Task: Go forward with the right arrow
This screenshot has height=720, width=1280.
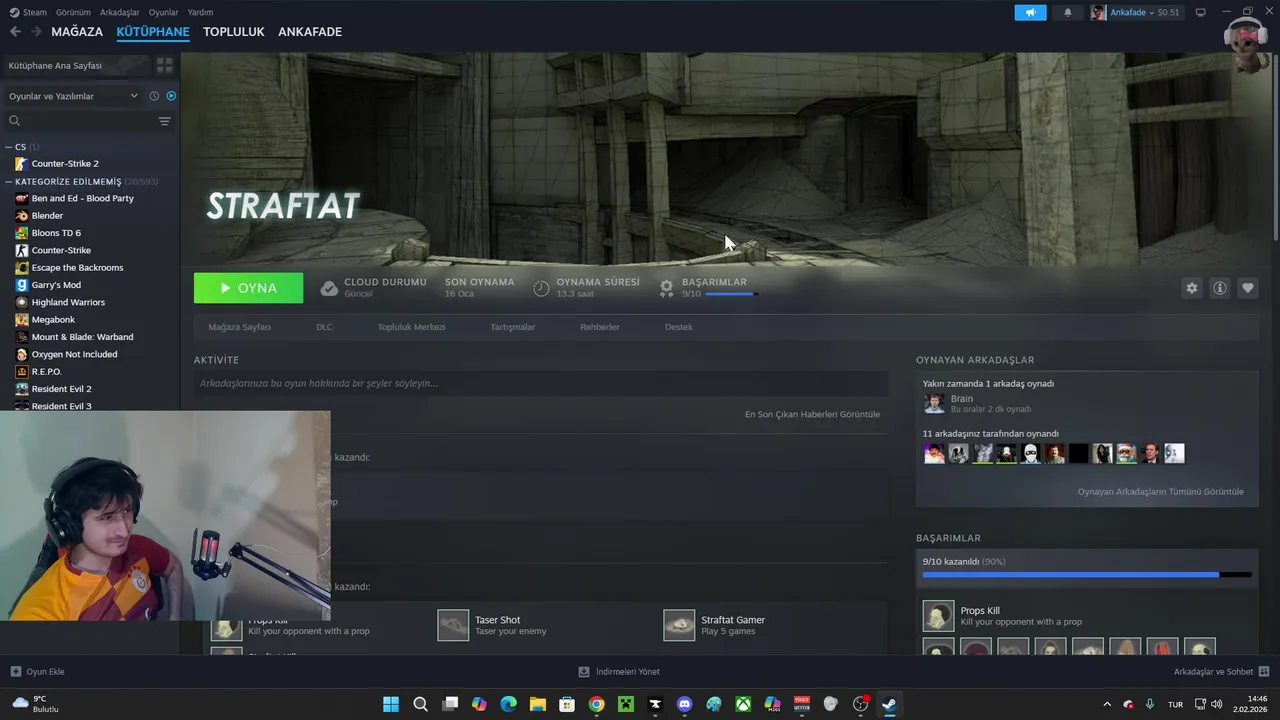Action: pyautogui.click(x=36, y=32)
